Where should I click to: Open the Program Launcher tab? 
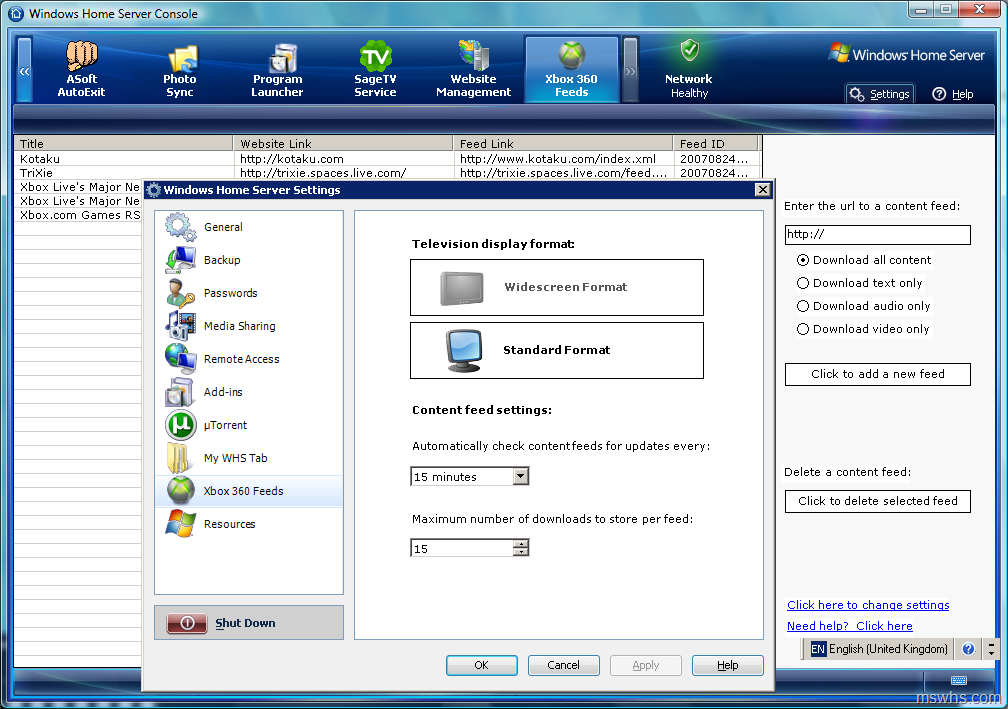coord(278,69)
